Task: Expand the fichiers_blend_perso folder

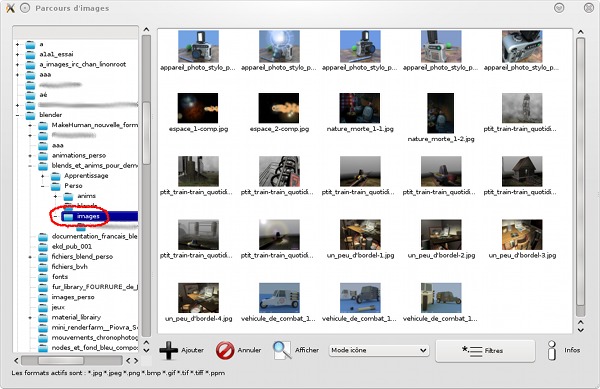Action: click(30, 257)
